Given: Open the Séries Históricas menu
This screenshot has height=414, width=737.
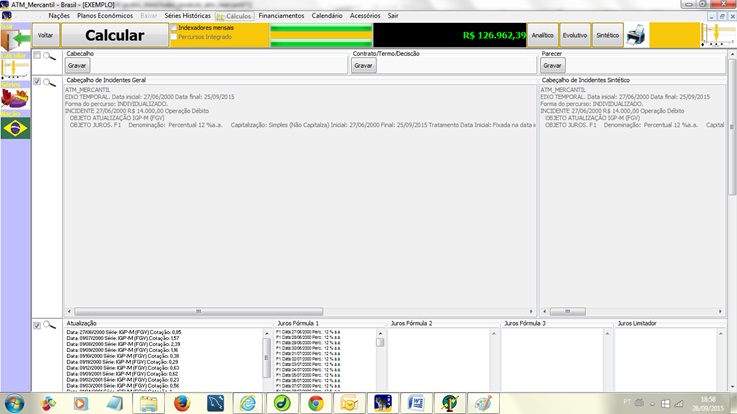Looking at the screenshot, I should pyautogui.click(x=187, y=16).
